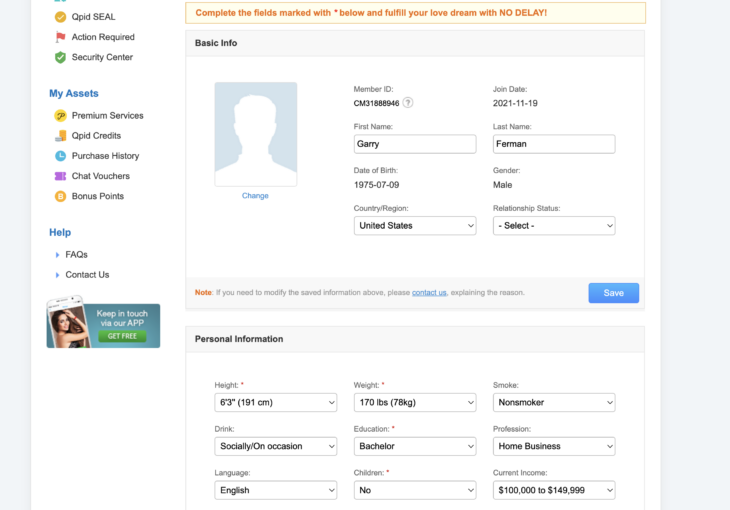Expand the Height dropdown

click(276, 402)
